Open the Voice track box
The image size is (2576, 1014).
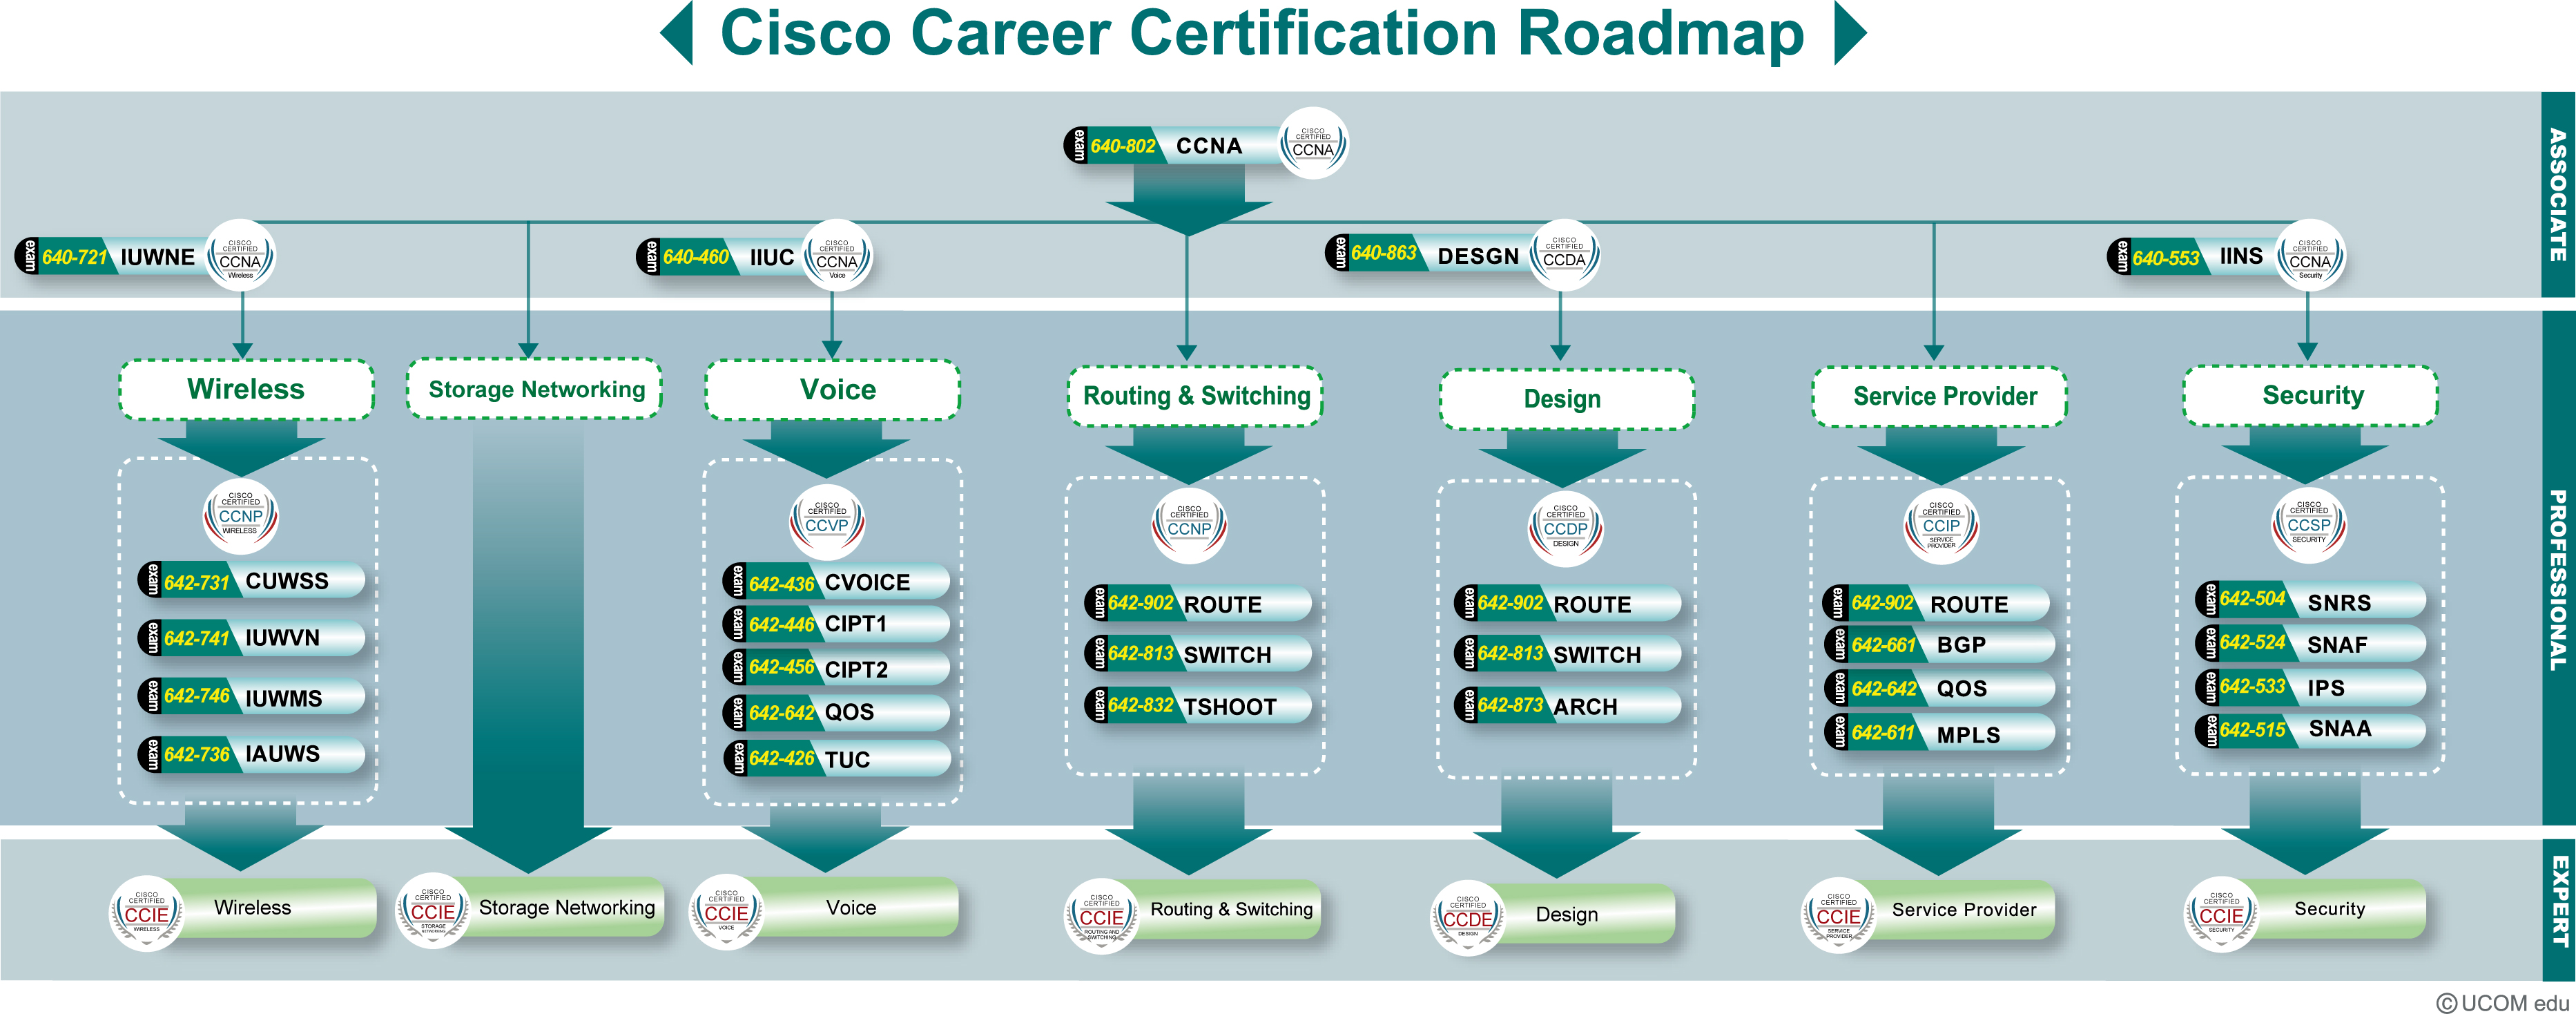[833, 389]
